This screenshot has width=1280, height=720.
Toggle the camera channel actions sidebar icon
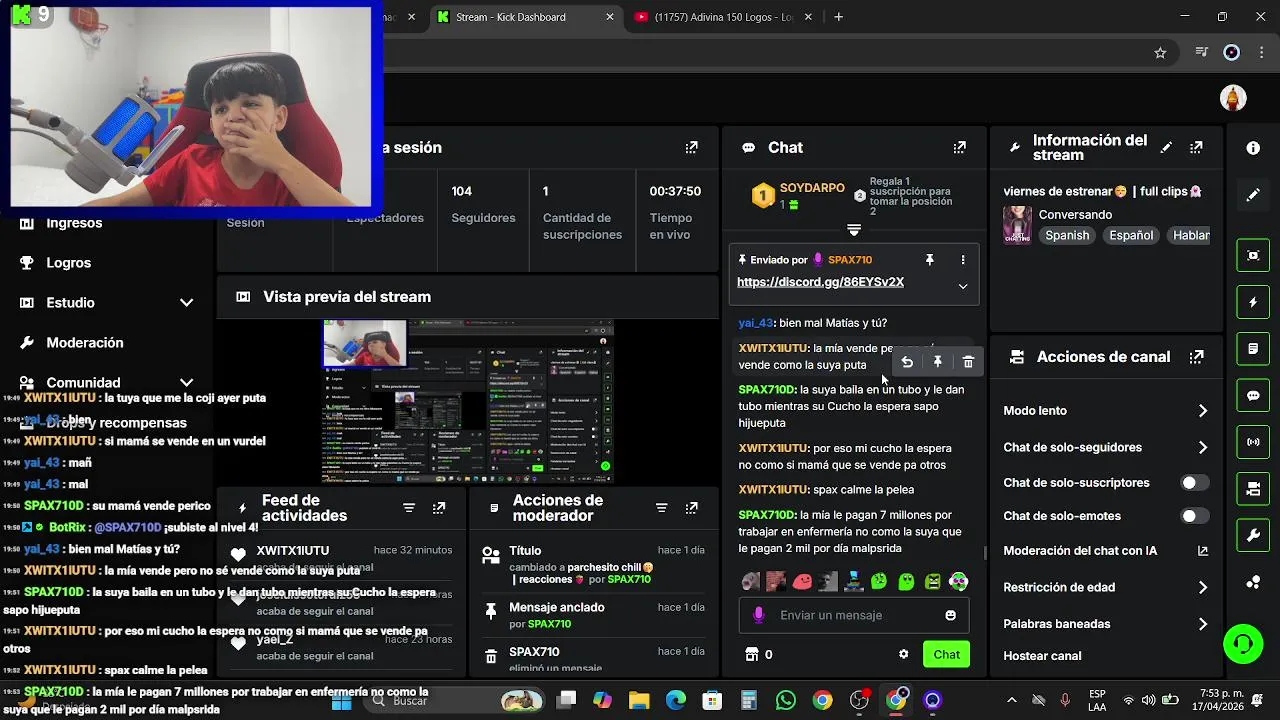point(1253,488)
